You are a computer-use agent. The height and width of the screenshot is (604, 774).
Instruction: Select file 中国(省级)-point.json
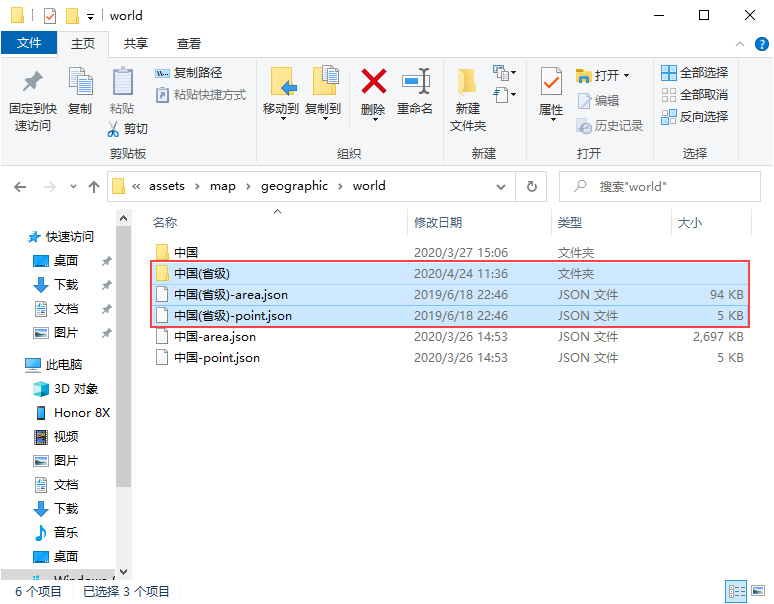[x=450, y=316]
